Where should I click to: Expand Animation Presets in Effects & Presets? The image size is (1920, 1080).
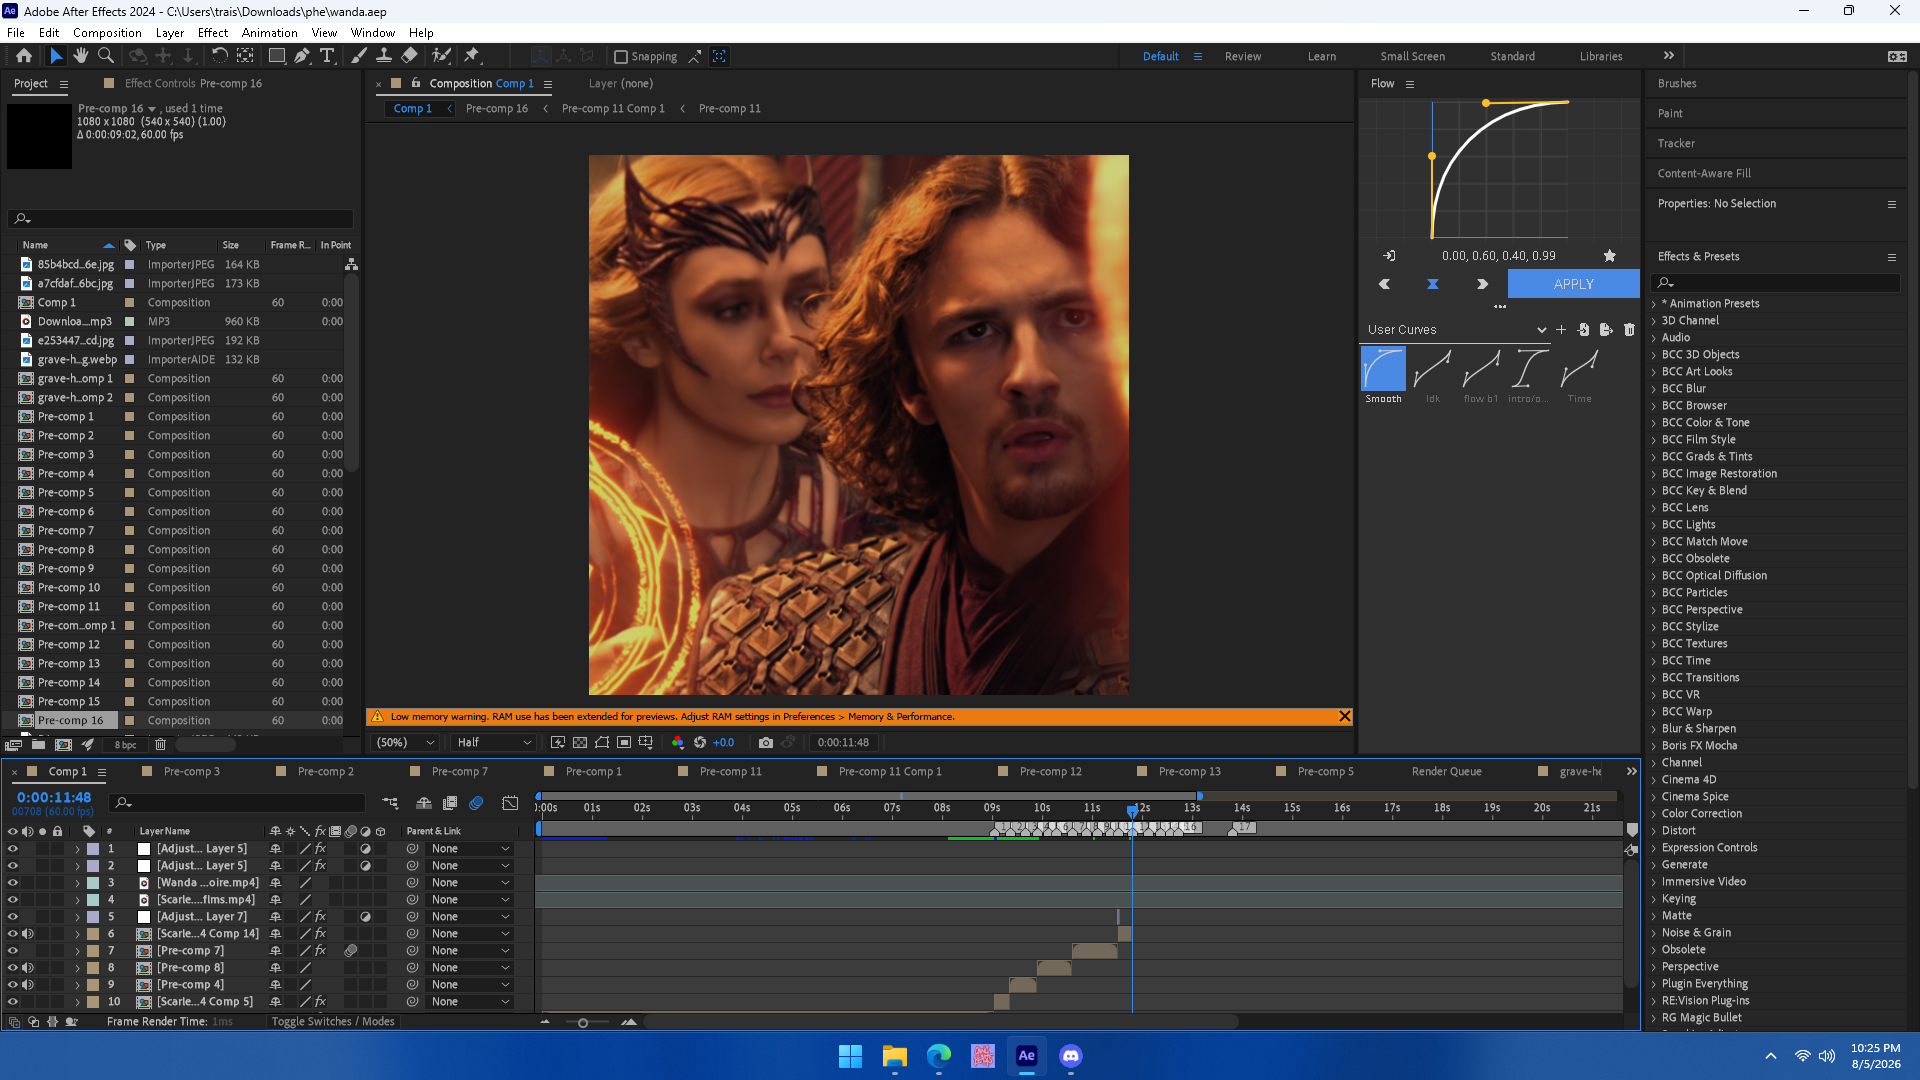pyautogui.click(x=1654, y=304)
